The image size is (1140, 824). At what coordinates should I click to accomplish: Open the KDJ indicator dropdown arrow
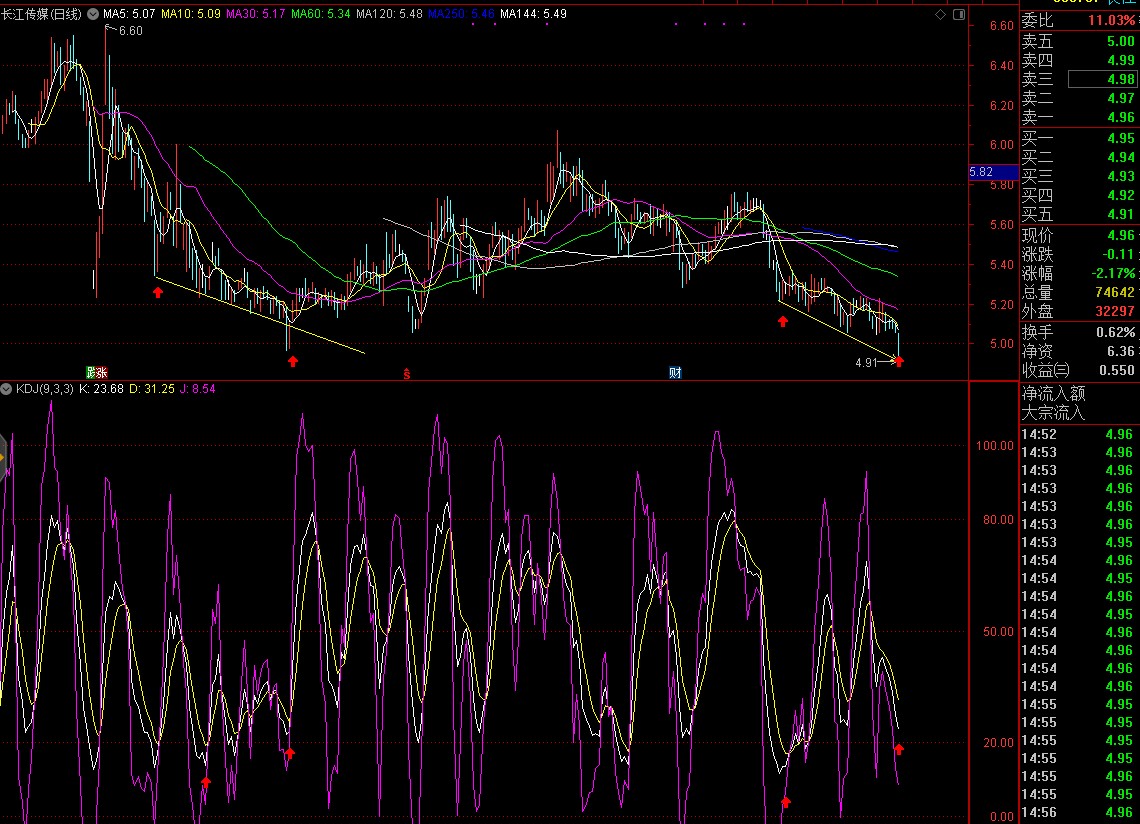pyautogui.click(x=6, y=388)
